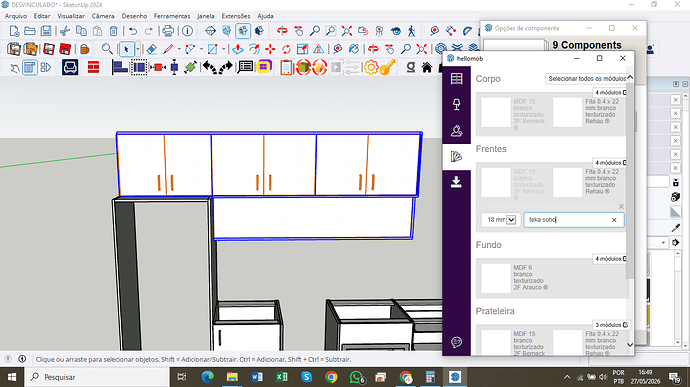Expand the Arc tool dropdown arrow
690x387 pixels.
(x=201, y=49)
